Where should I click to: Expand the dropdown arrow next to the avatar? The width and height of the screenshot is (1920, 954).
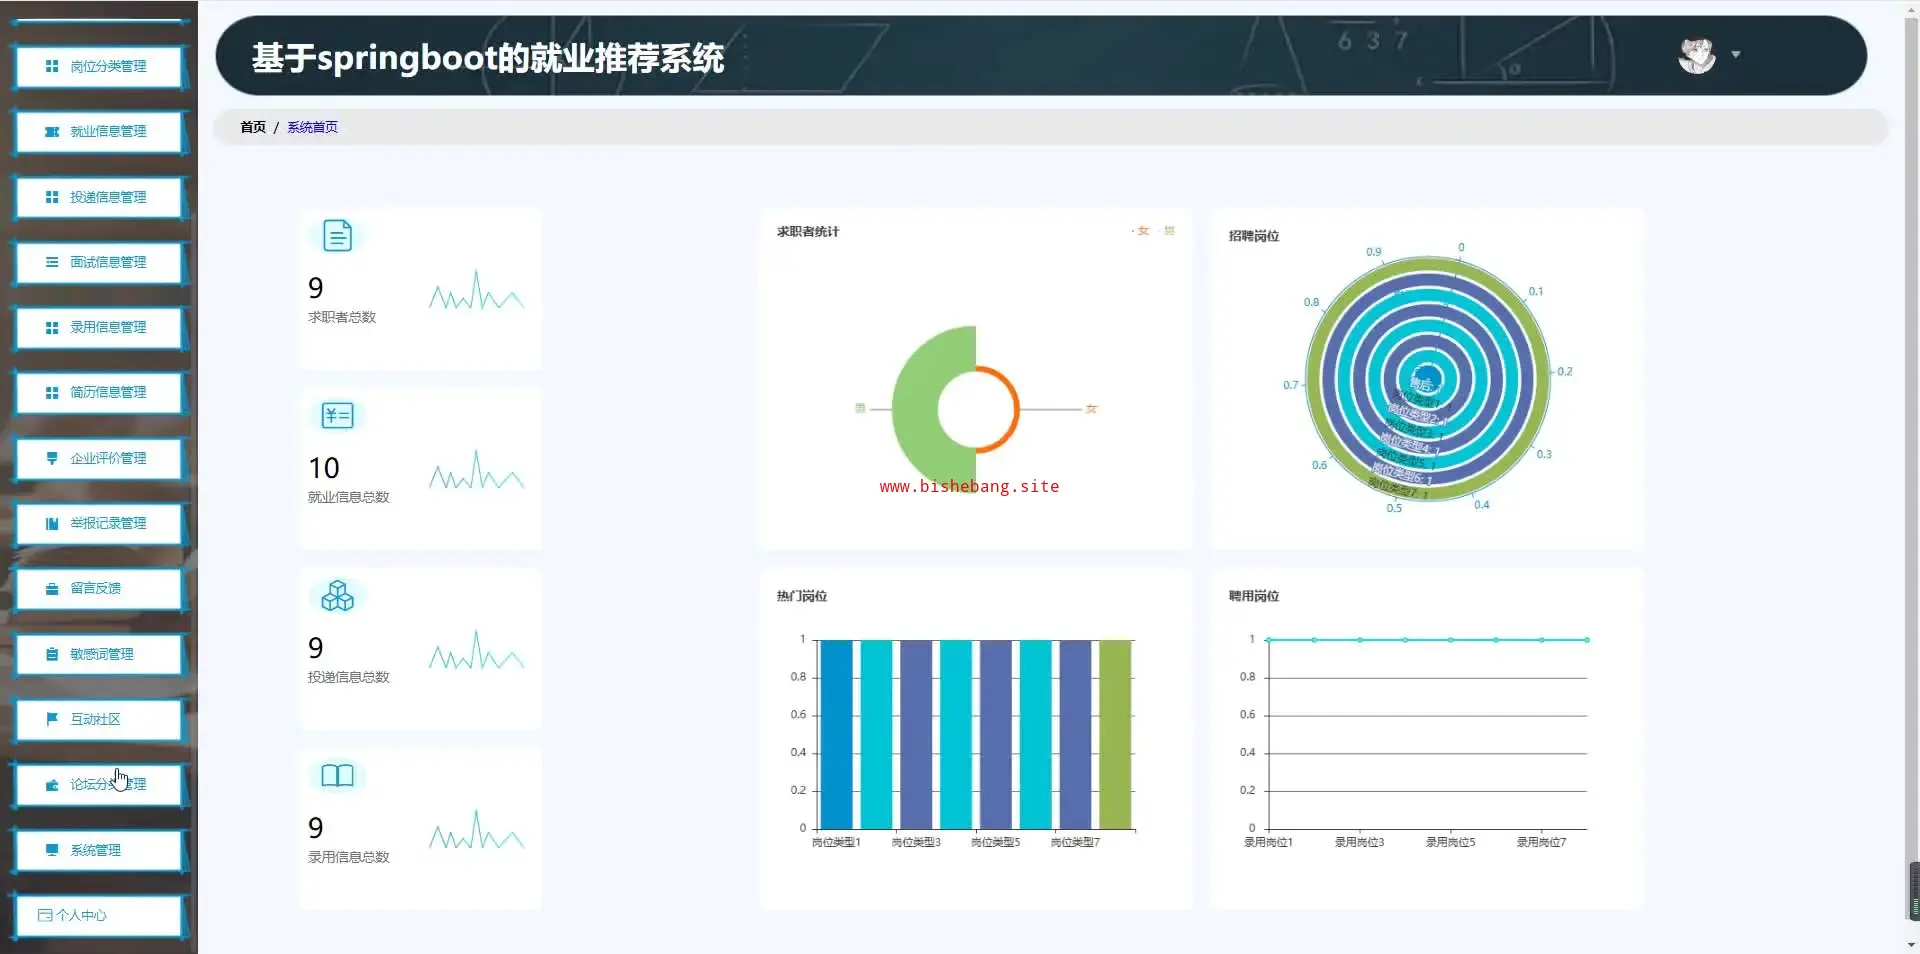coord(1736,55)
